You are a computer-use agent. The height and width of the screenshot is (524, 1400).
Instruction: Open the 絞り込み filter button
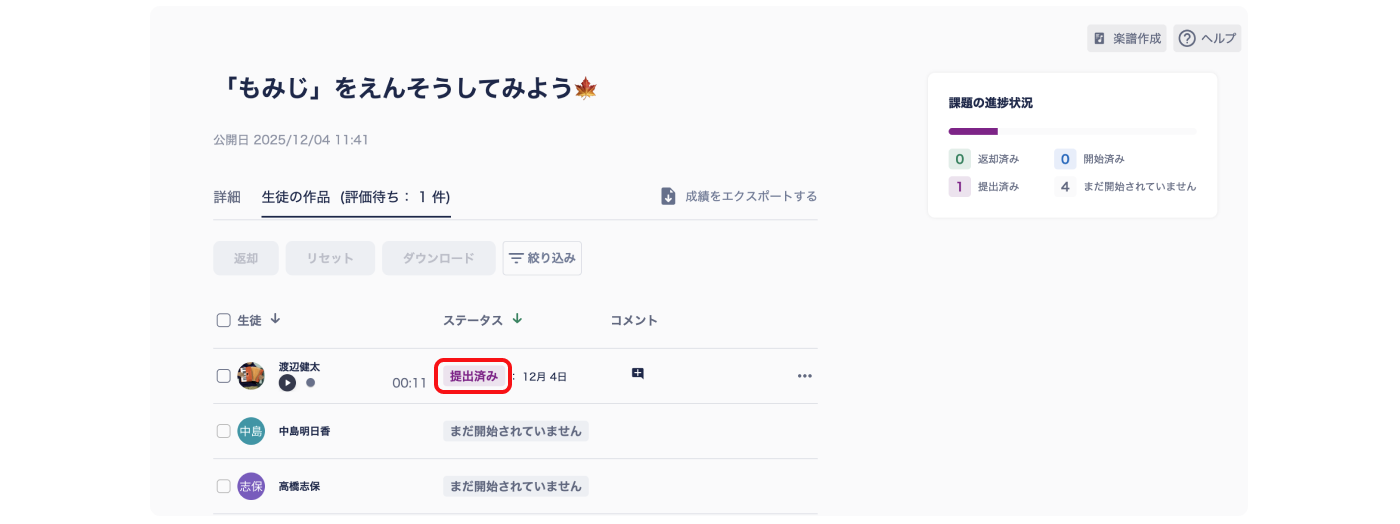[x=542, y=258]
